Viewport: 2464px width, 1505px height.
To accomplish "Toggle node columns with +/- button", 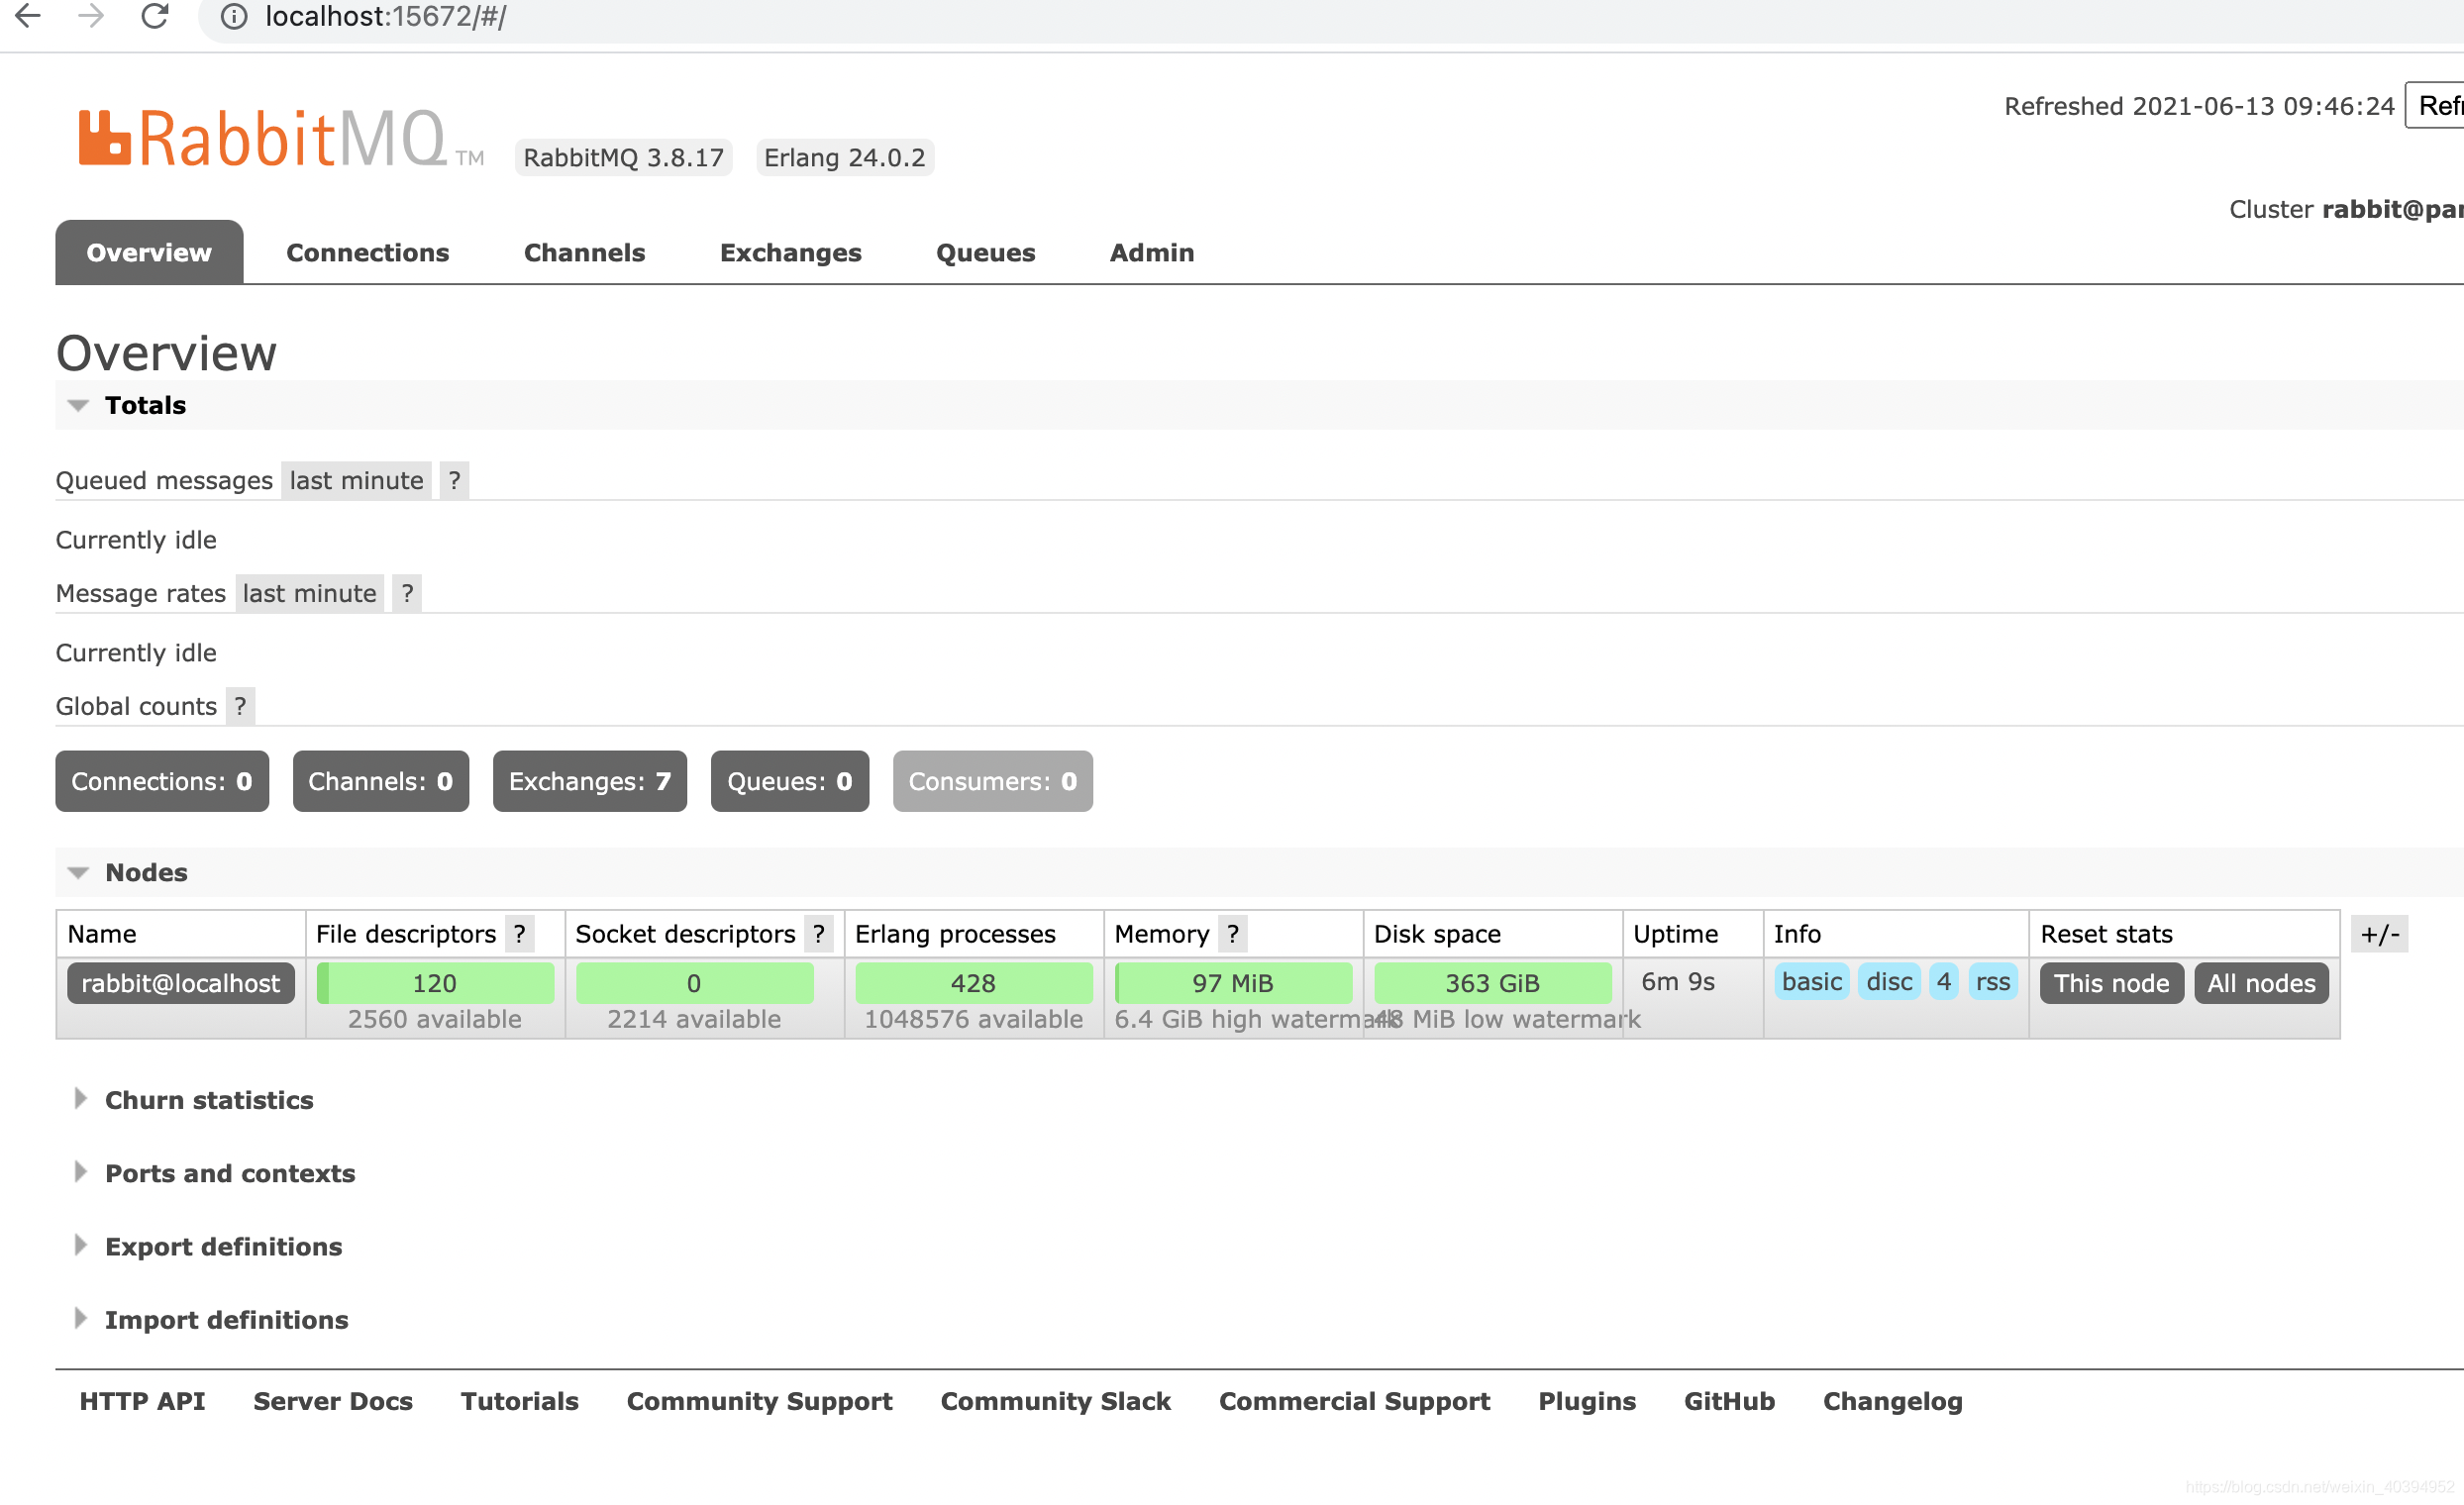I will pyautogui.click(x=2379, y=935).
